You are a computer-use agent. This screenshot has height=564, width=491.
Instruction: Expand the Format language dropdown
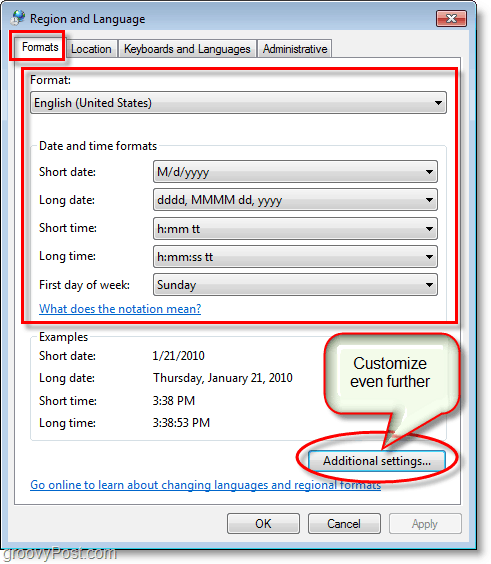point(438,103)
